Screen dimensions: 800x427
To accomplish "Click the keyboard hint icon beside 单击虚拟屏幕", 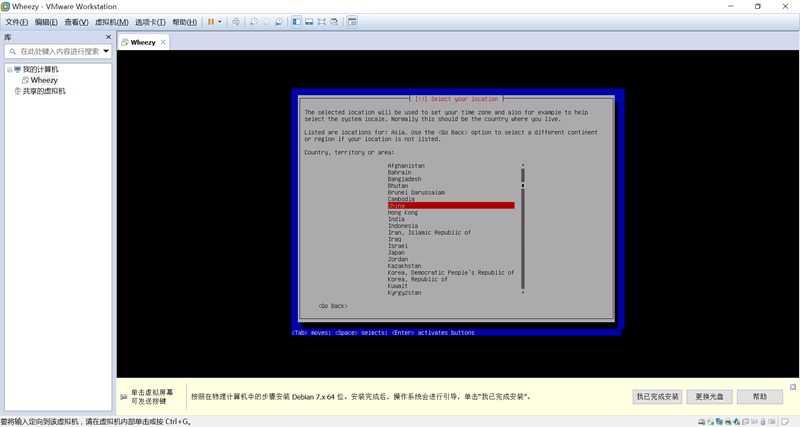I will (123, 396).
